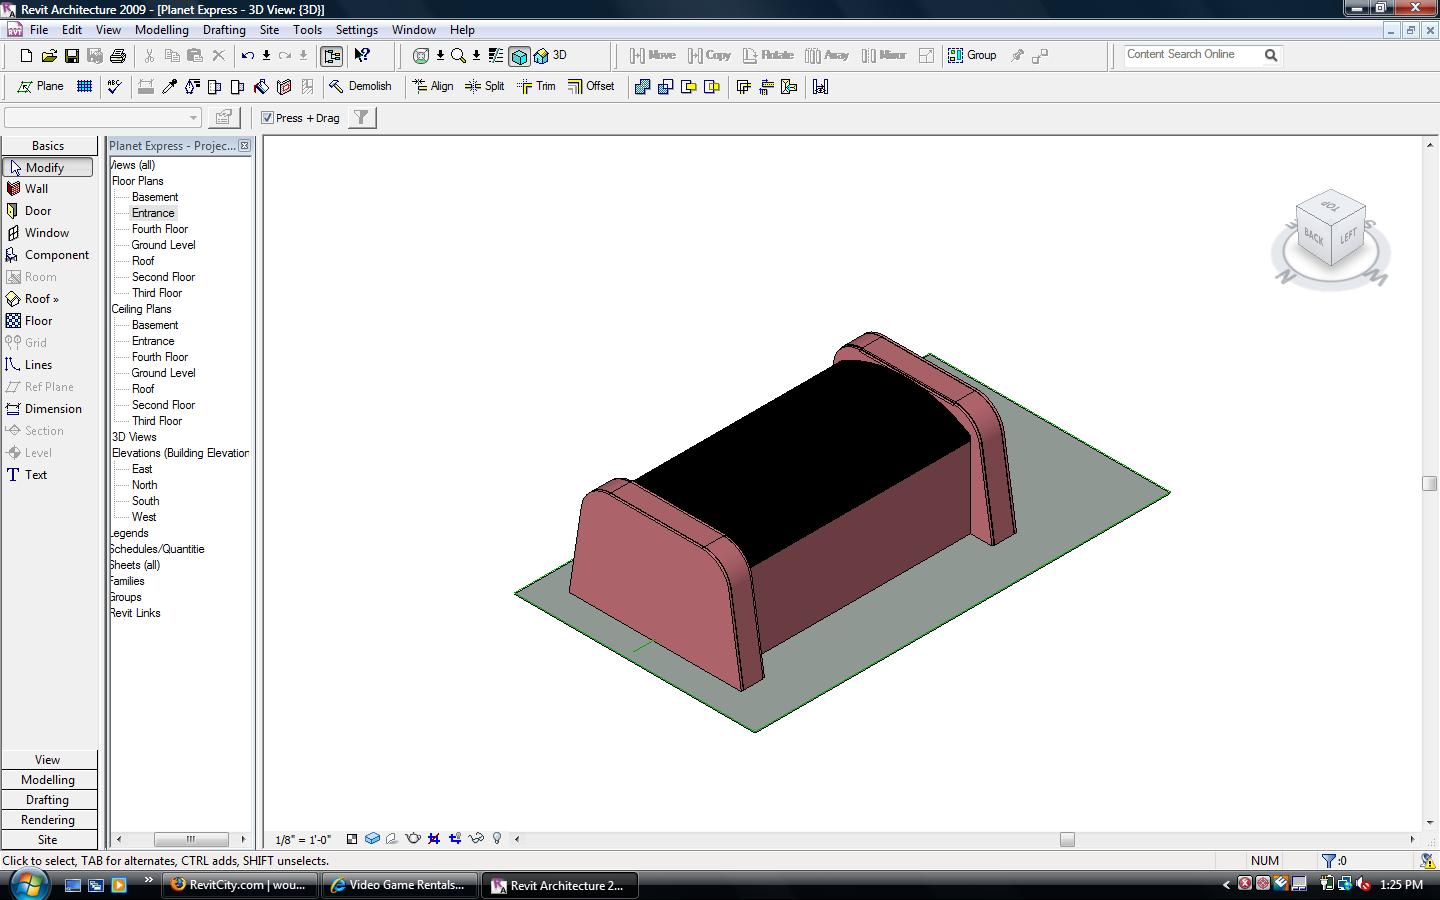Activate the Trim tool
This screenshot has width=1440, height=900.
[536, 87]
